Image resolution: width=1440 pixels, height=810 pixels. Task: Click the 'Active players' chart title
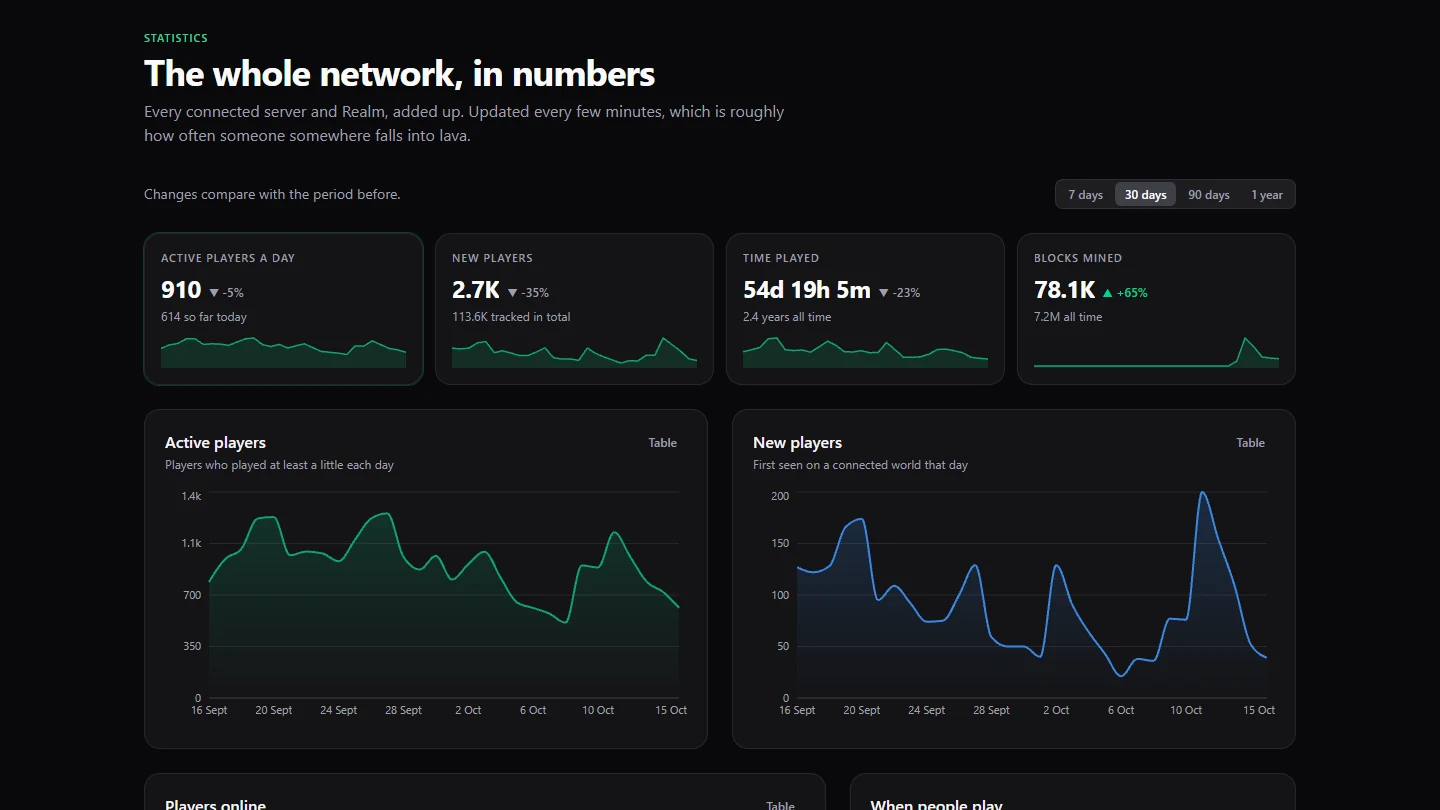pos(215,443)
